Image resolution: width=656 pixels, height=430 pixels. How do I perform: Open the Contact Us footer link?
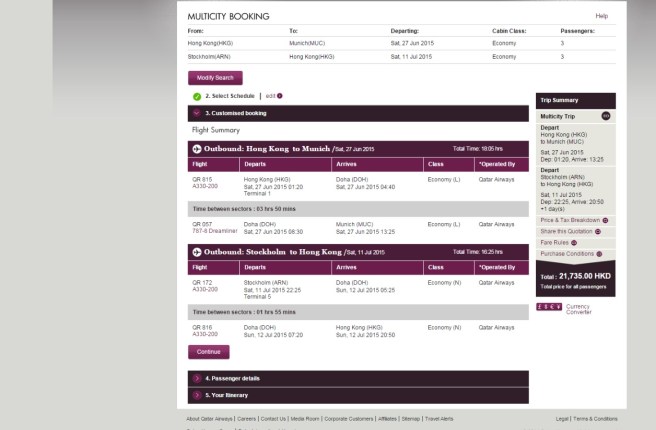(273, 419)
